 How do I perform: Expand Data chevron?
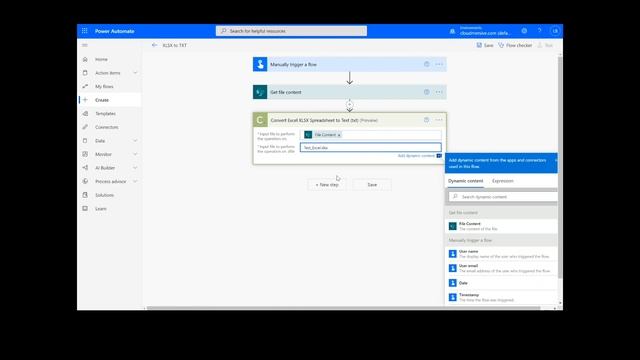click(135, 141)
